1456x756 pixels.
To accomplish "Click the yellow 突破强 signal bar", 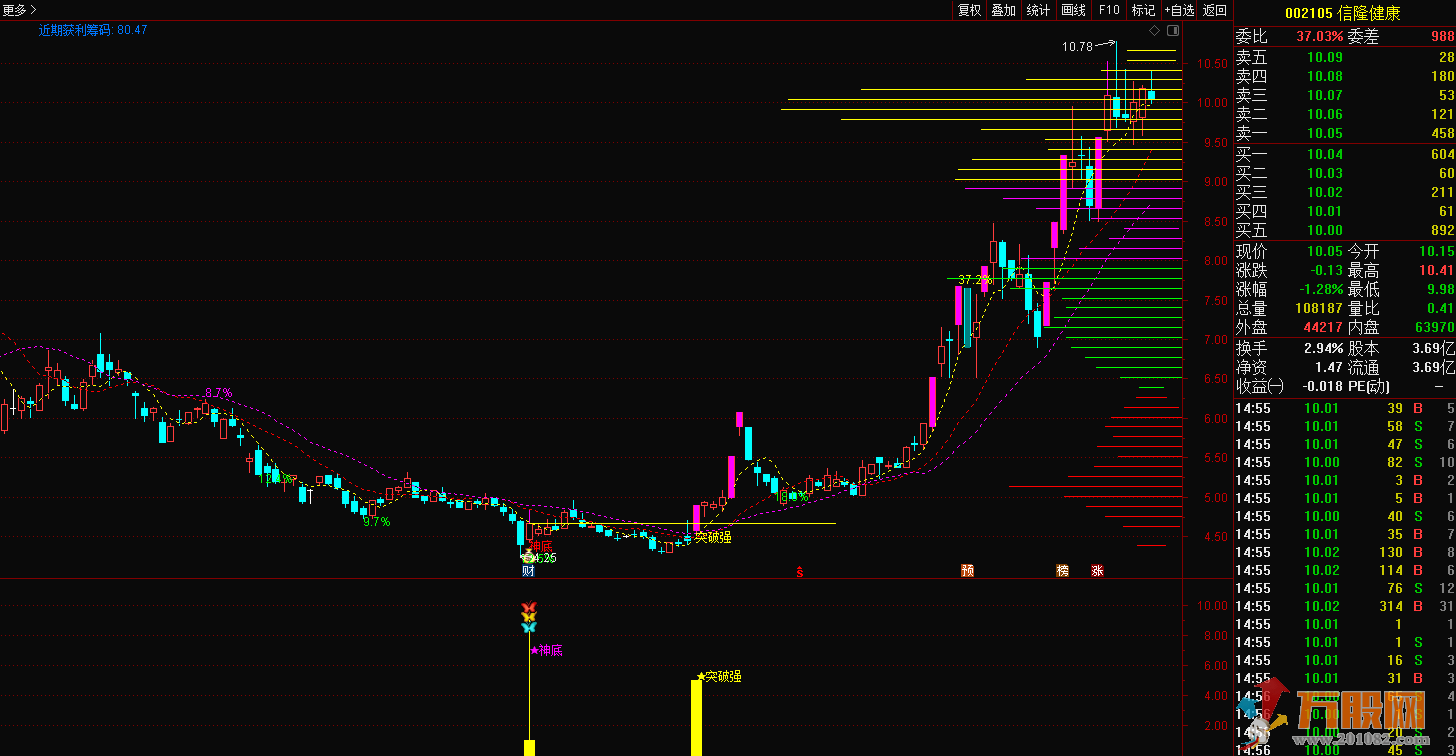I will tap(696, 718).
